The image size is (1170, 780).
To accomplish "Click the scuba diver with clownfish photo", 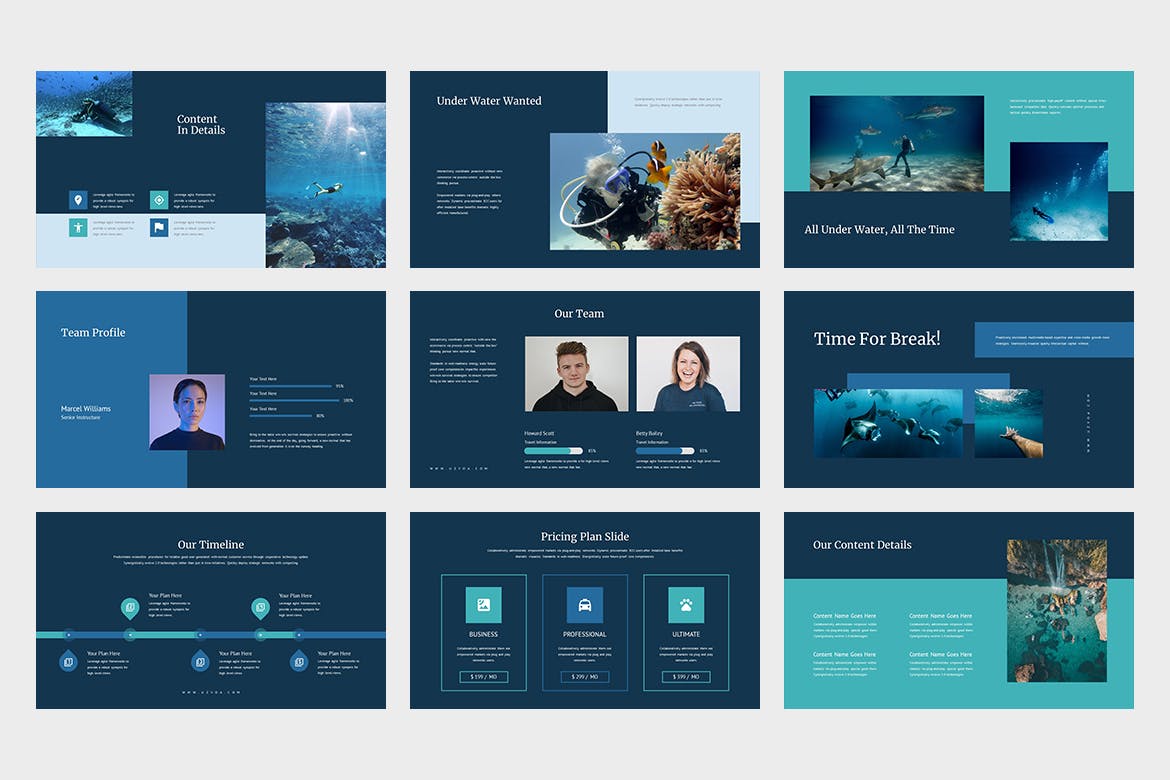I will 645,191.
